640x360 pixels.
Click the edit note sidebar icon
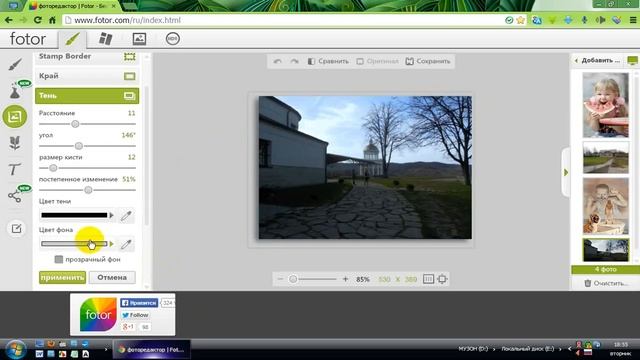click(x=16, y=229)
